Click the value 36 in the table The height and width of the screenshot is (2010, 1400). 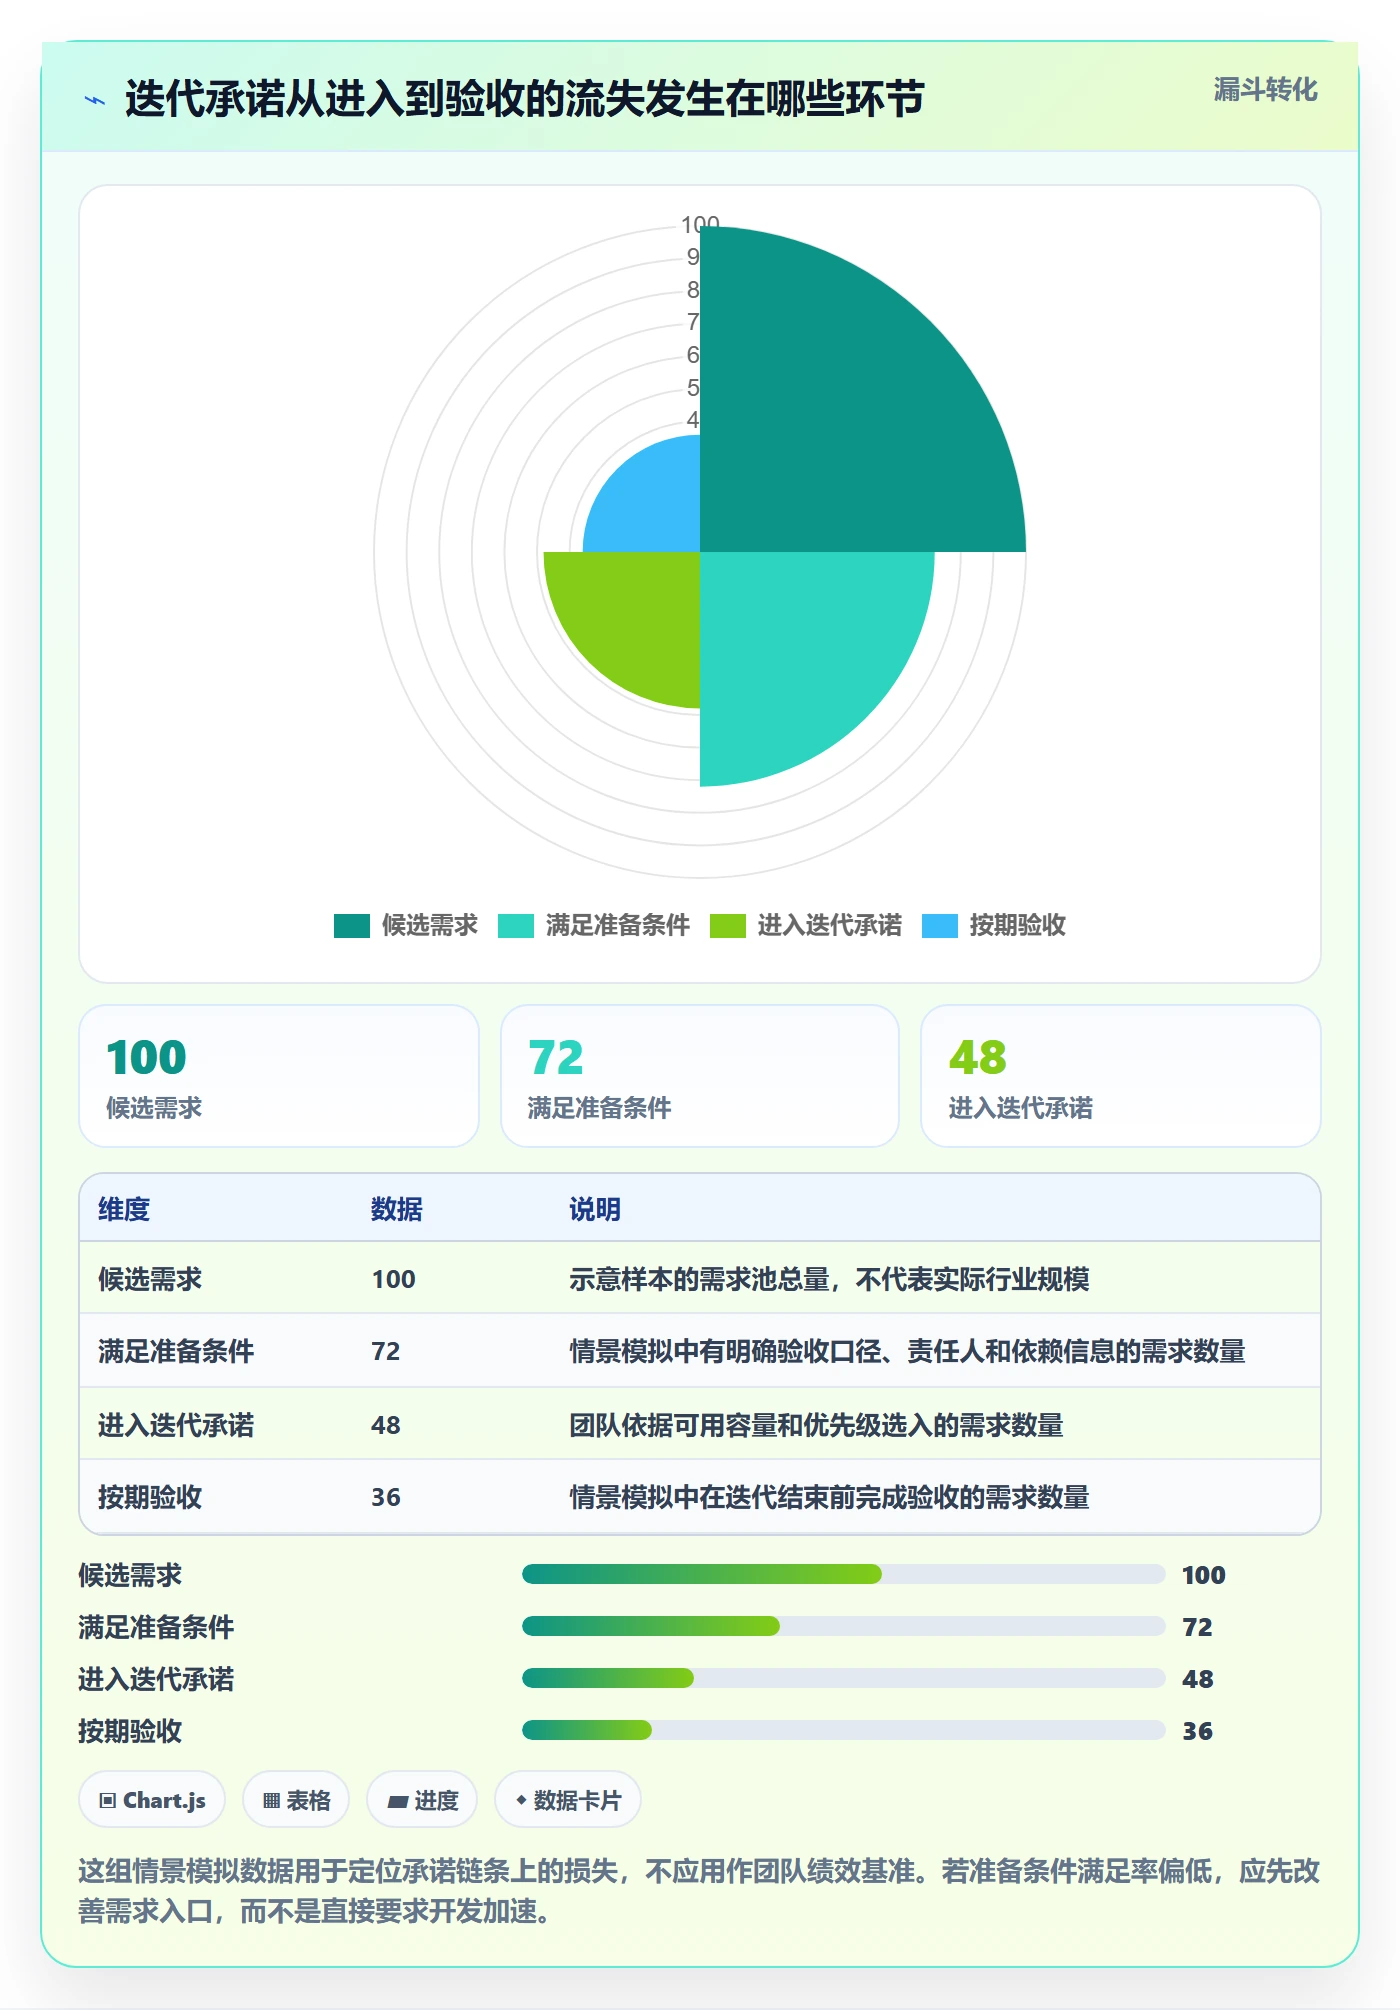tap(386, 1497)
